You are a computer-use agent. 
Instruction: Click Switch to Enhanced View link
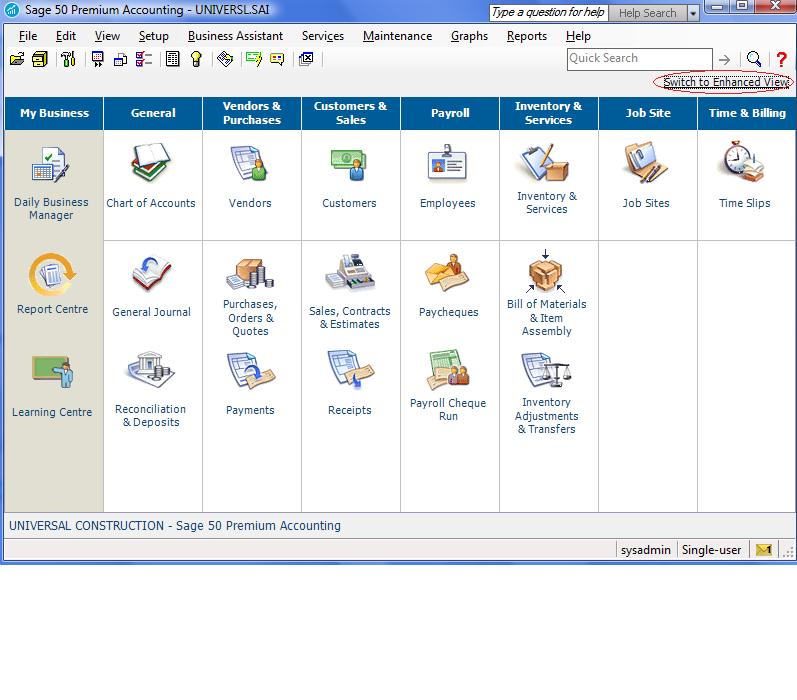tap(726, 82)
